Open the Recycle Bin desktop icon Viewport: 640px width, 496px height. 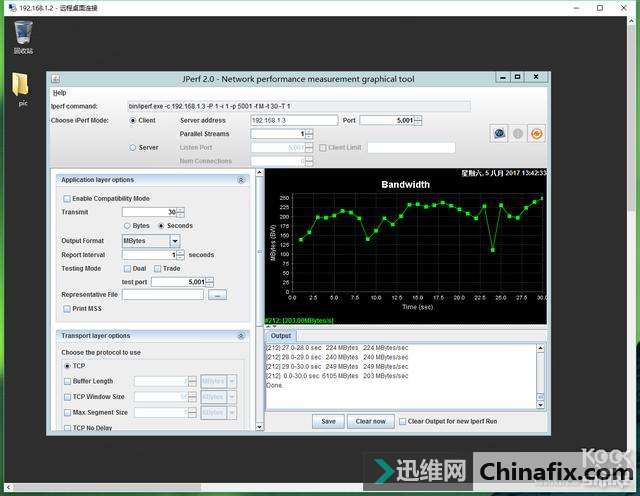tap(23, 38)
